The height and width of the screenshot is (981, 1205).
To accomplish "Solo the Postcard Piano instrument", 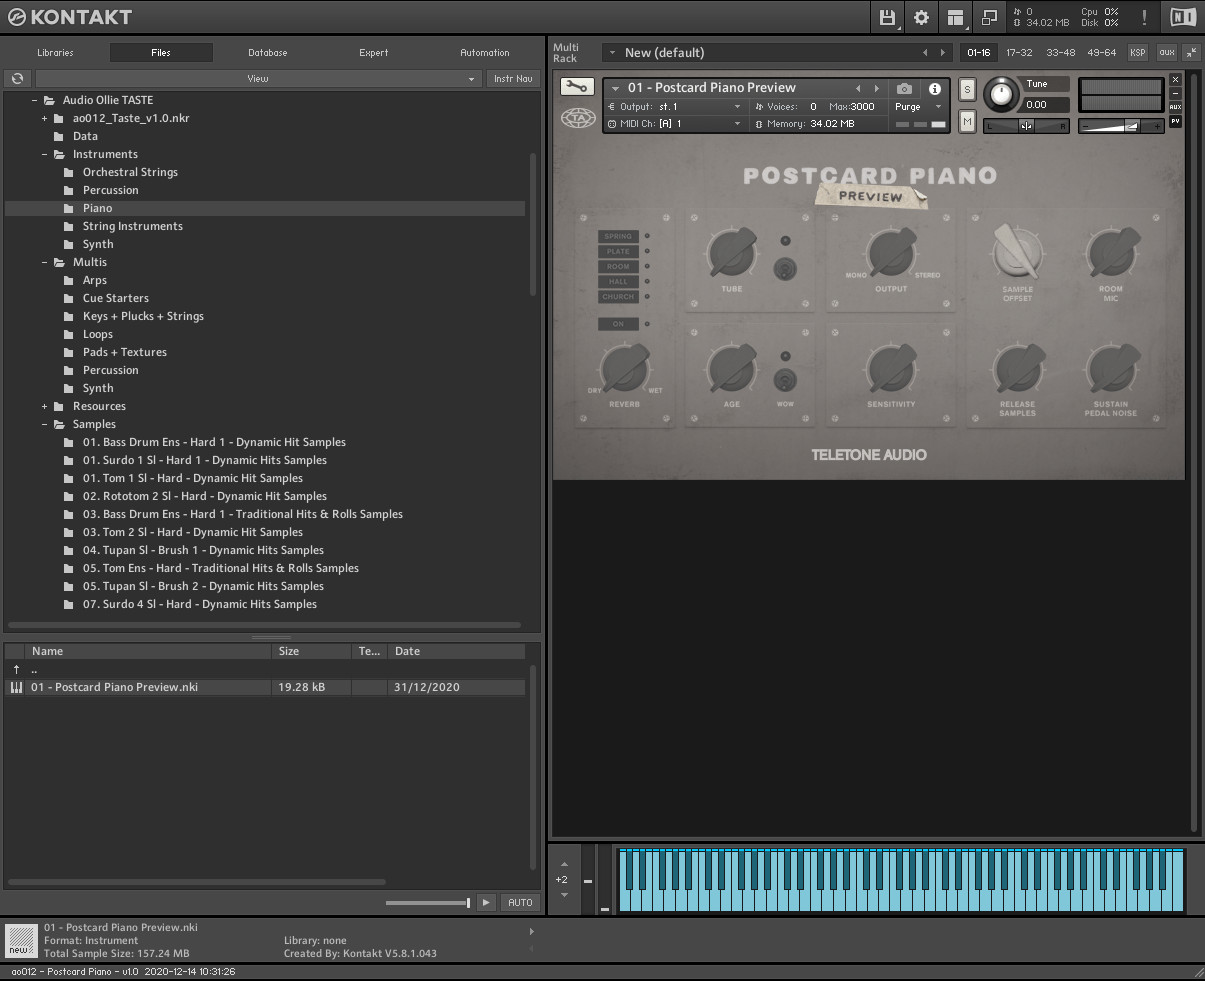I will (967, 89).
